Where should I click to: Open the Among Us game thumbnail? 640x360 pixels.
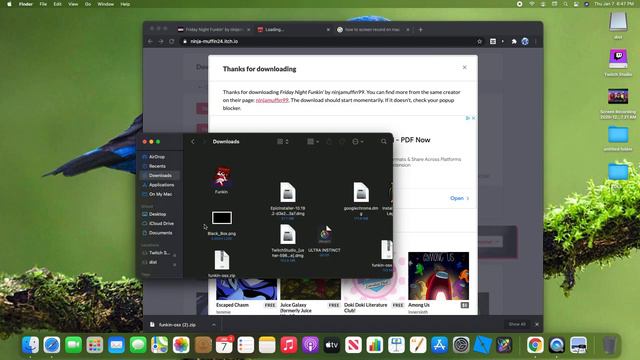coord(438,276)
